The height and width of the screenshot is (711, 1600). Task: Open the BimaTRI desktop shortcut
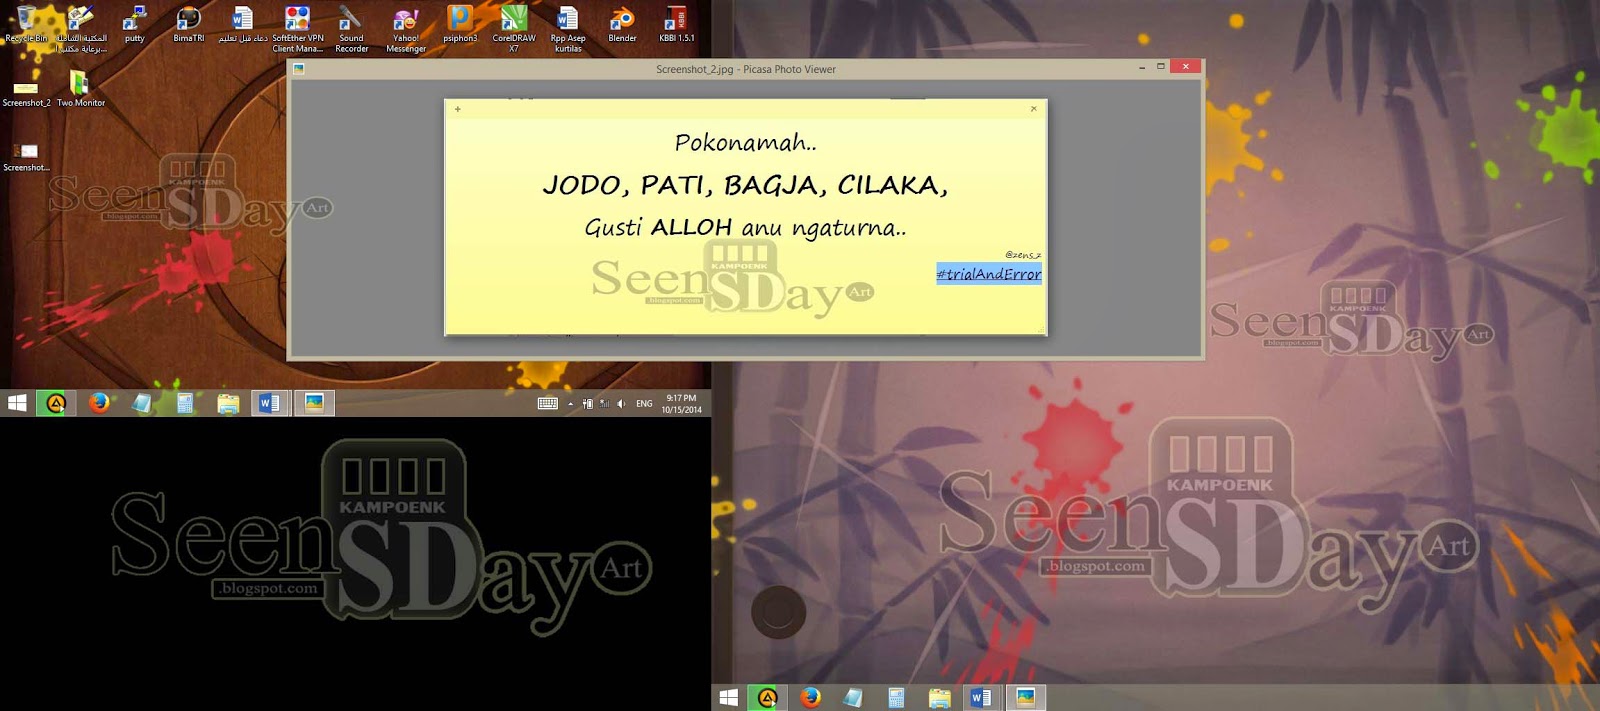(188, 25)
